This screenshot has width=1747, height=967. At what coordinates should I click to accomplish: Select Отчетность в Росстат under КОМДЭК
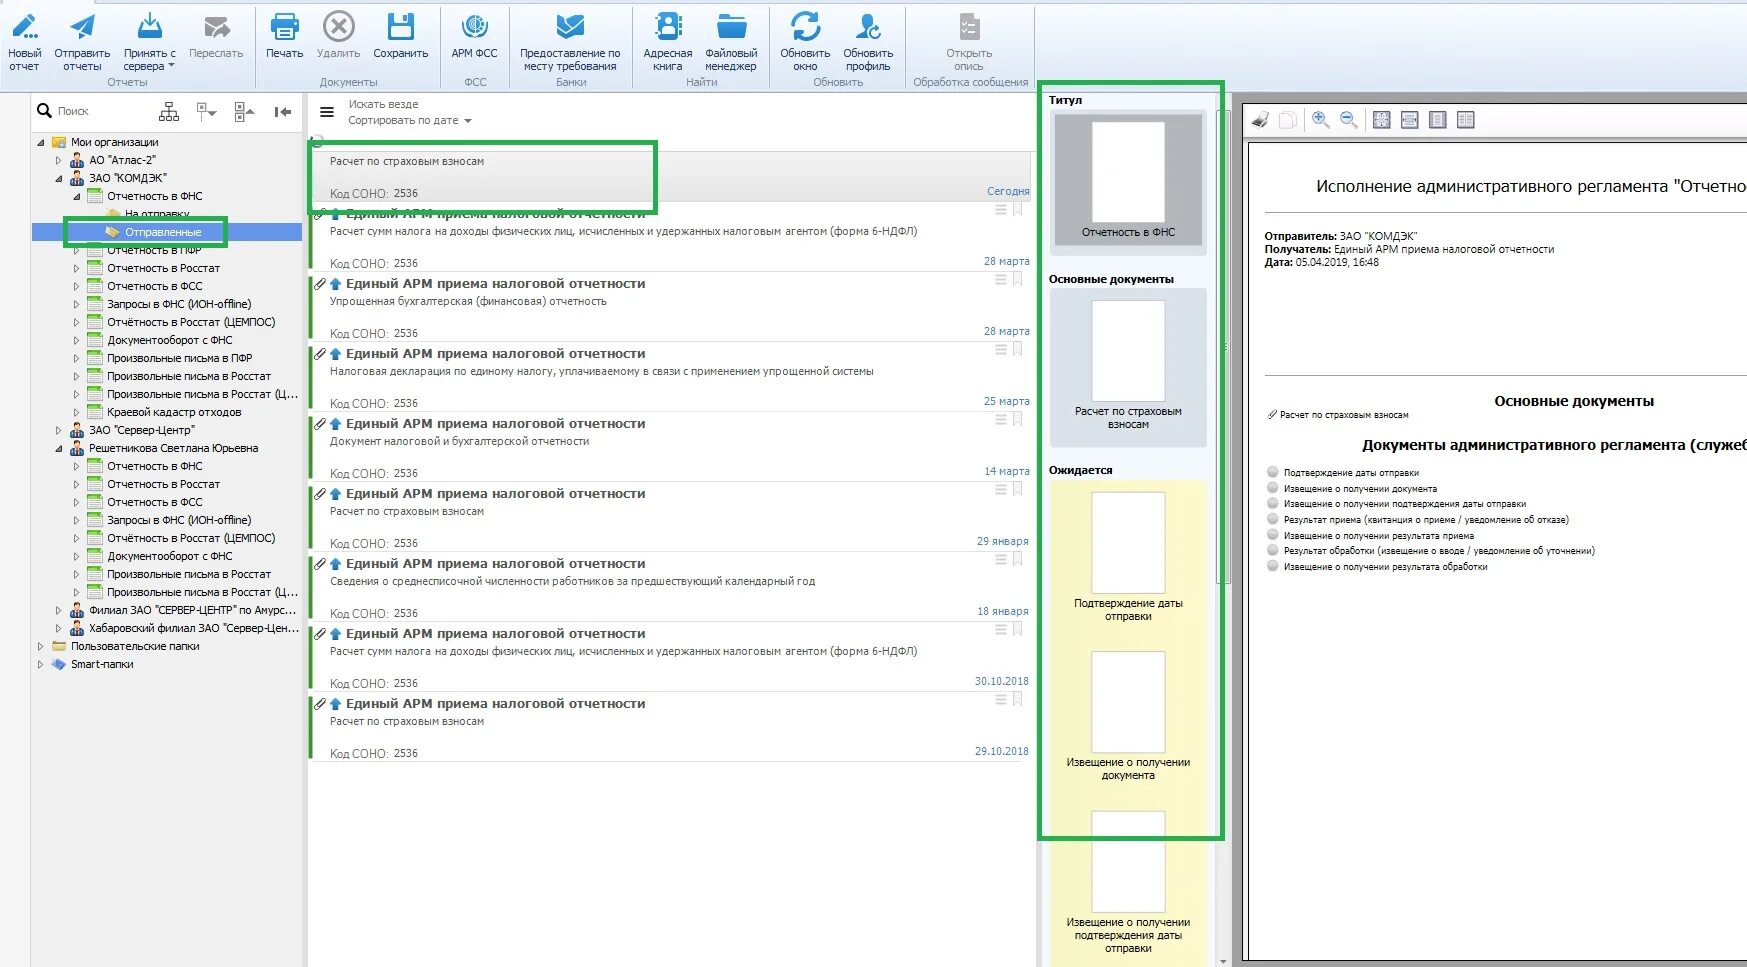pos(163,268)
